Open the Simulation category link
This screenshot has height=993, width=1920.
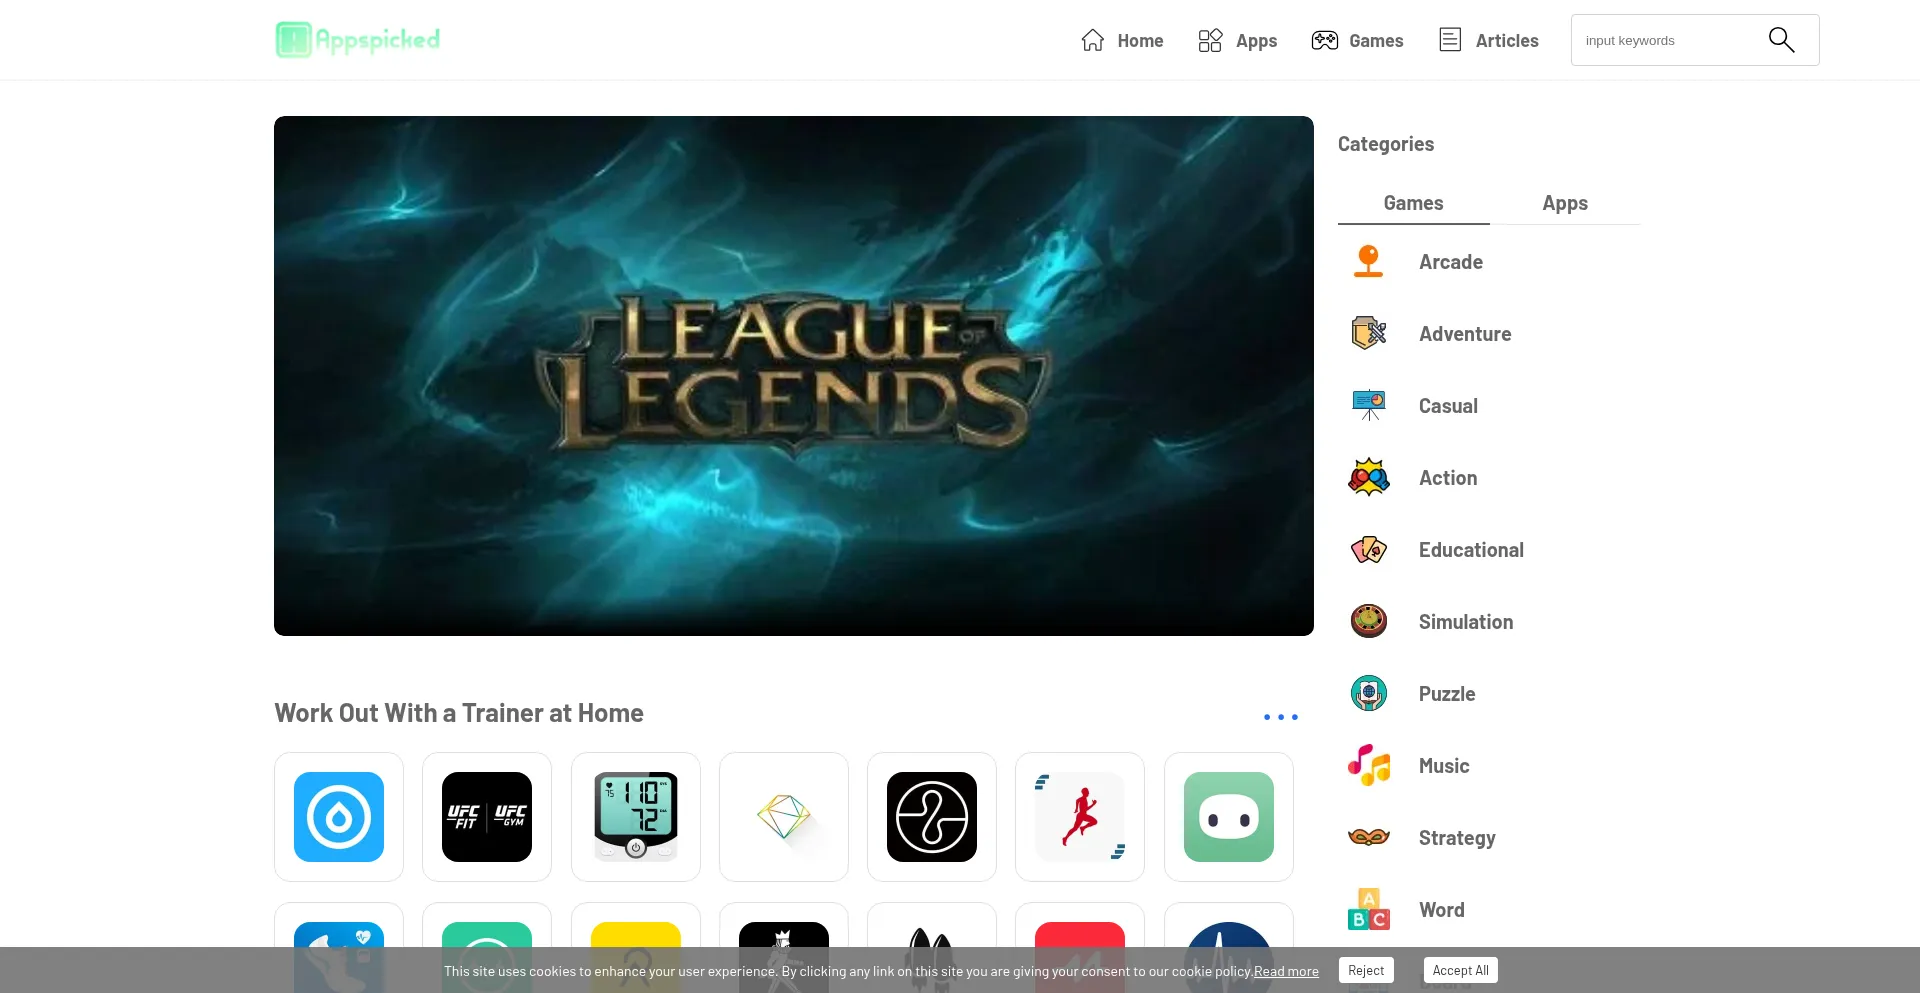[1466, 622]
